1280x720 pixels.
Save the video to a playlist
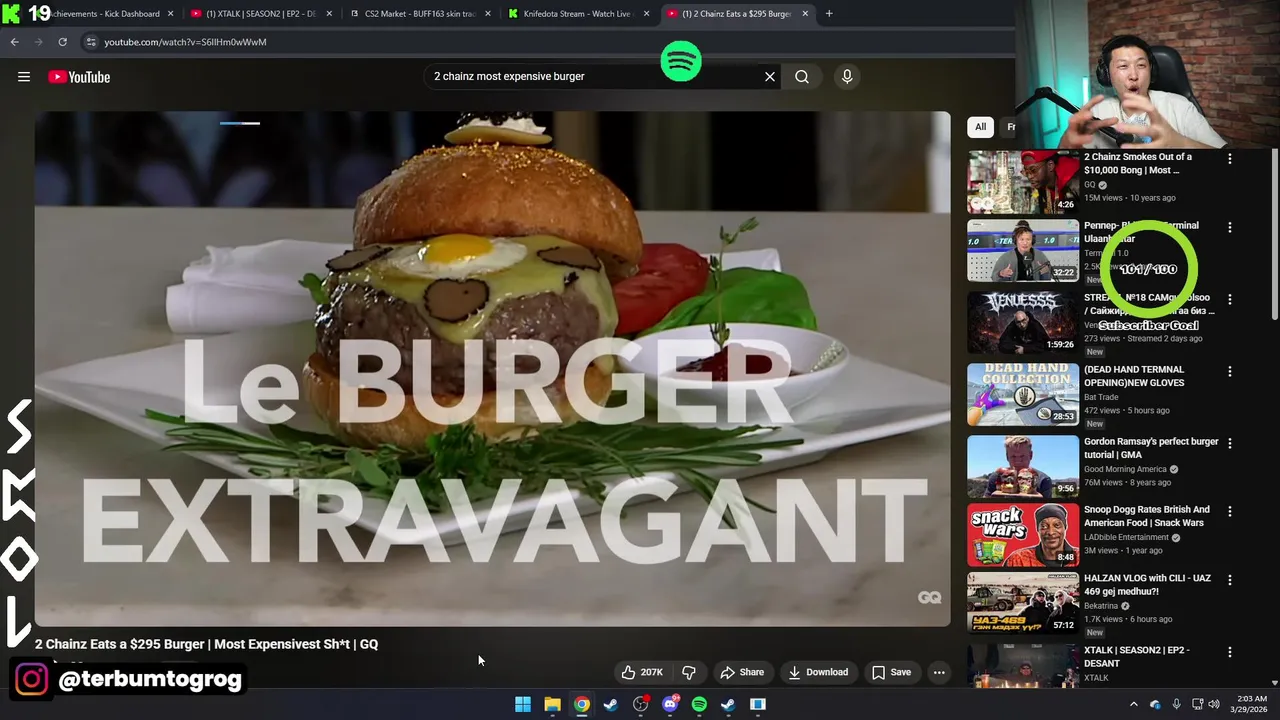[891, 672]
